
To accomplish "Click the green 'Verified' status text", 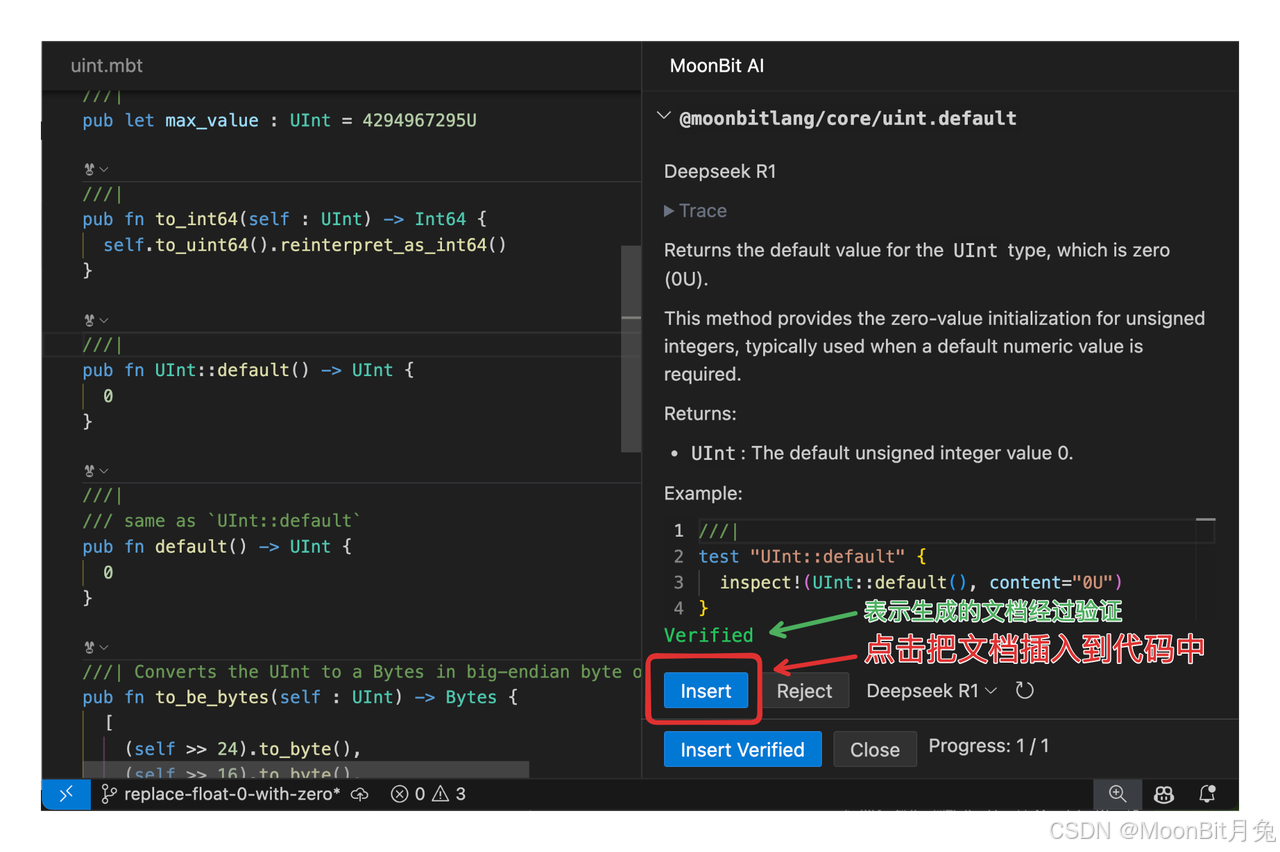I will click(x=708, y=635).
